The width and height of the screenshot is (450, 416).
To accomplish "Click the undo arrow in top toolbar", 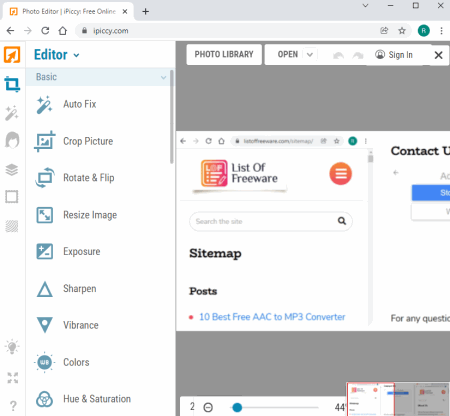I will [338, 55].
